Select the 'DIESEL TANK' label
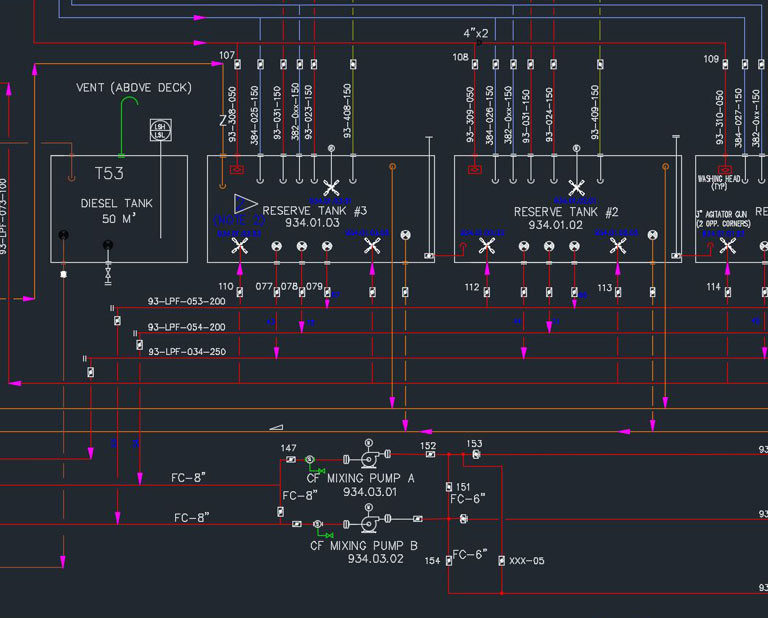The height and width of the screenshot is (618, 768). (x=117, y=203)
